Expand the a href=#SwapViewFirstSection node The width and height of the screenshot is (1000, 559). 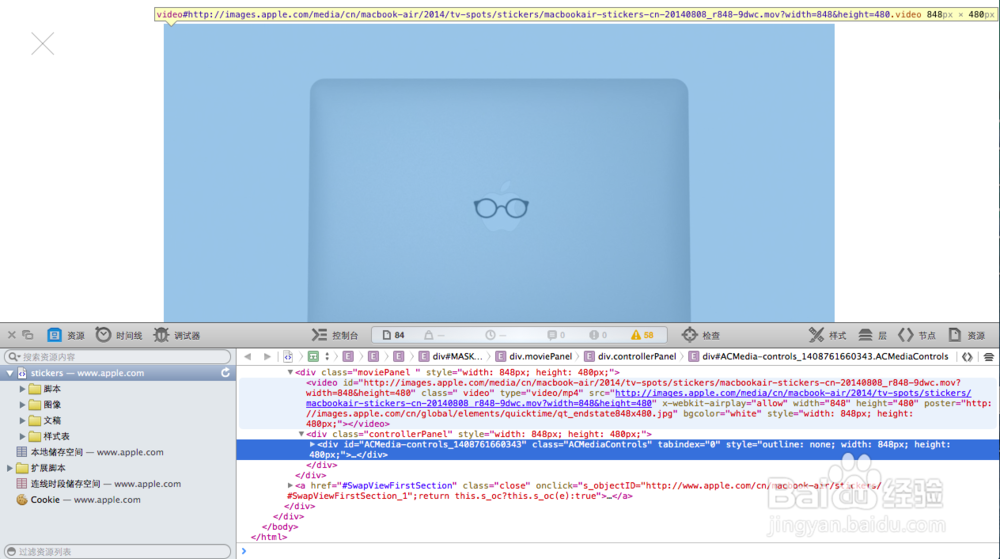(290, 486)
